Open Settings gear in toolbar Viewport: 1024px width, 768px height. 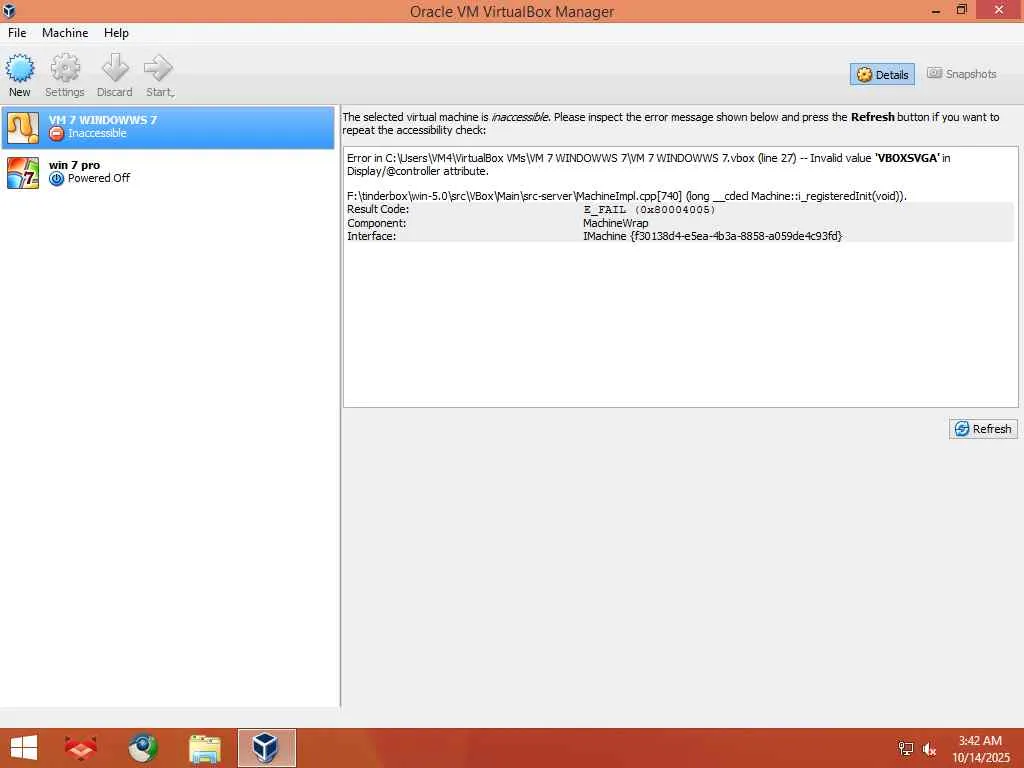tap(65, 68)
